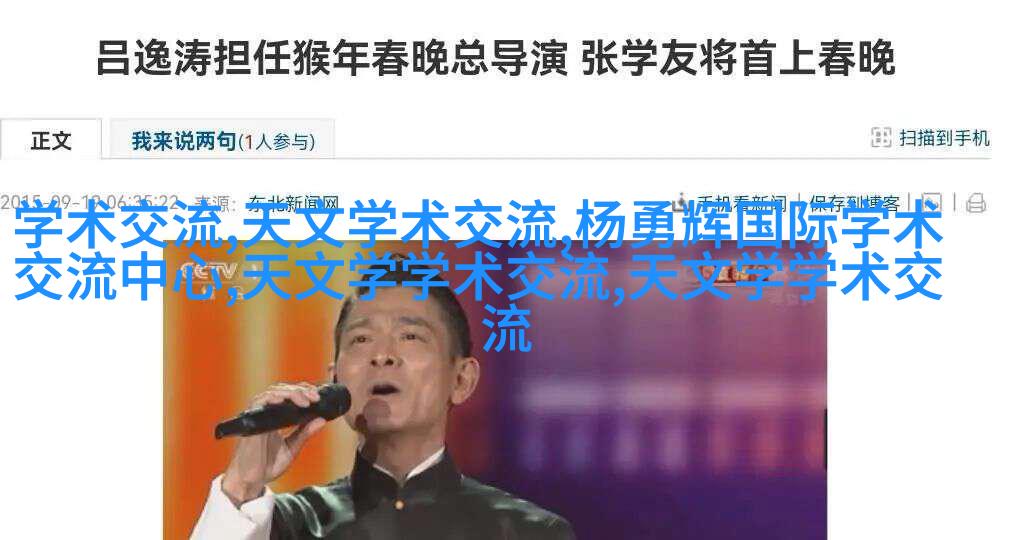Open the 我来说两句 comments tab
This screenshot has height=540, width=1012.
click(x=184, y=141)
